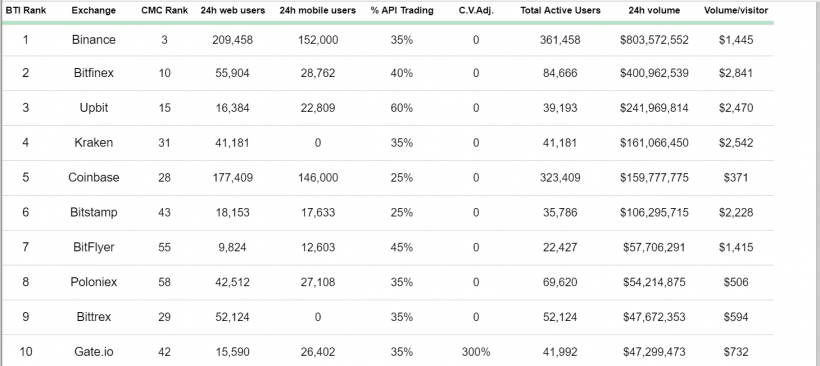
Task: Select the Bitstamp exchange cell
Action: 94,212
